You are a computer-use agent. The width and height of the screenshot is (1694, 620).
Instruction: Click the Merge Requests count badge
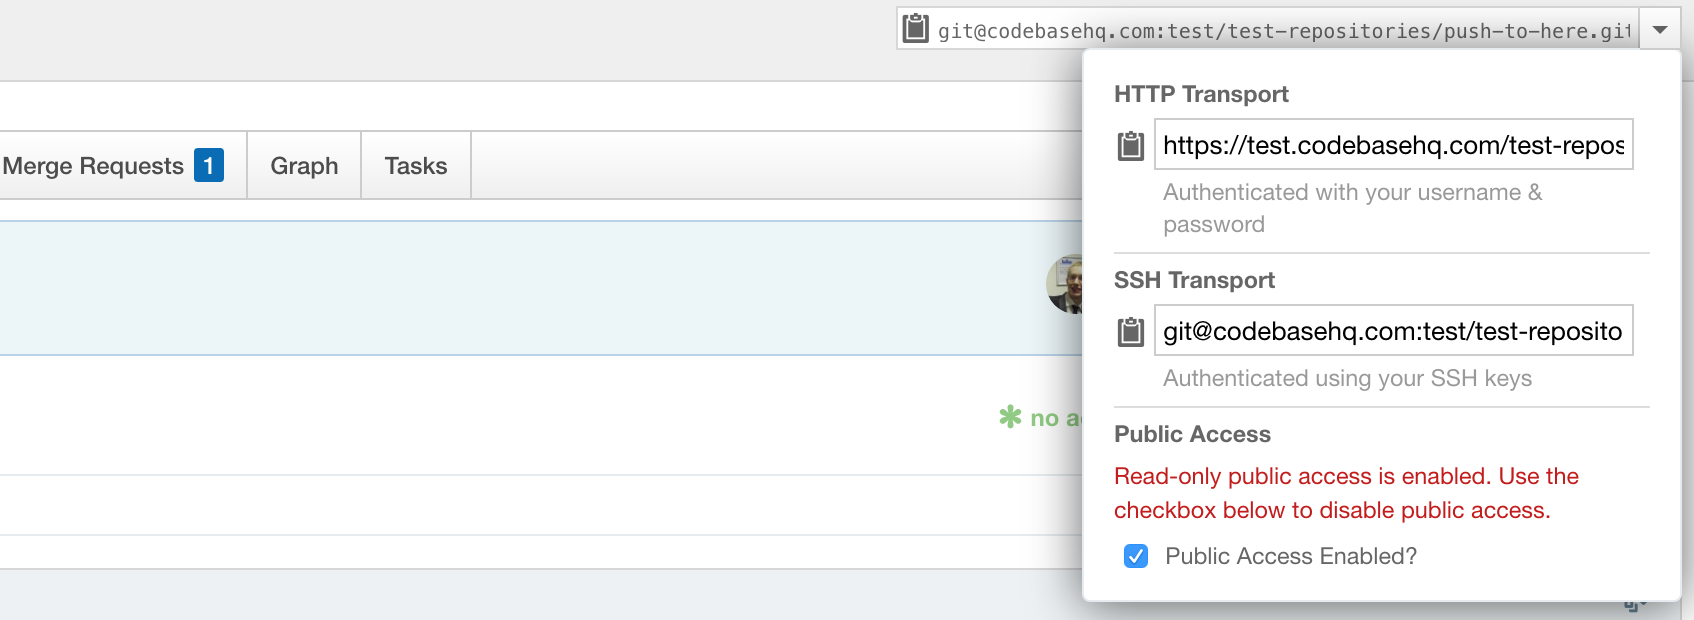pos(209,165)
